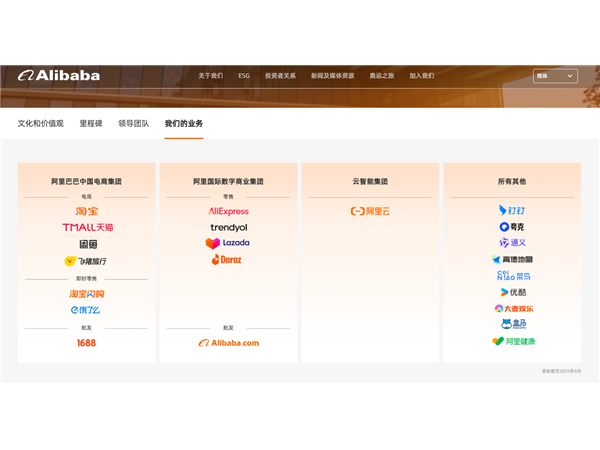
Task: Open the 通义 logo
Action: [513, 243]
